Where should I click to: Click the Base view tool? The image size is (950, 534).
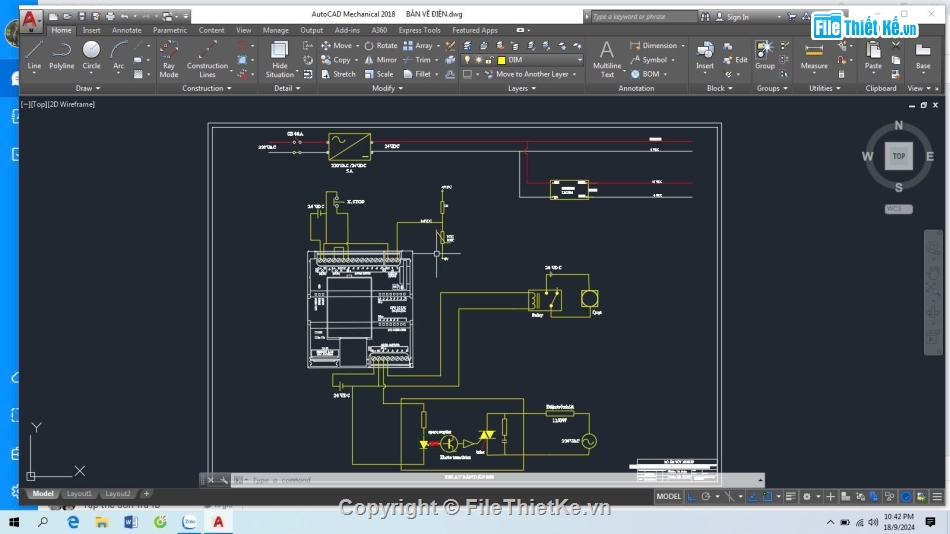tap(923, 55)
